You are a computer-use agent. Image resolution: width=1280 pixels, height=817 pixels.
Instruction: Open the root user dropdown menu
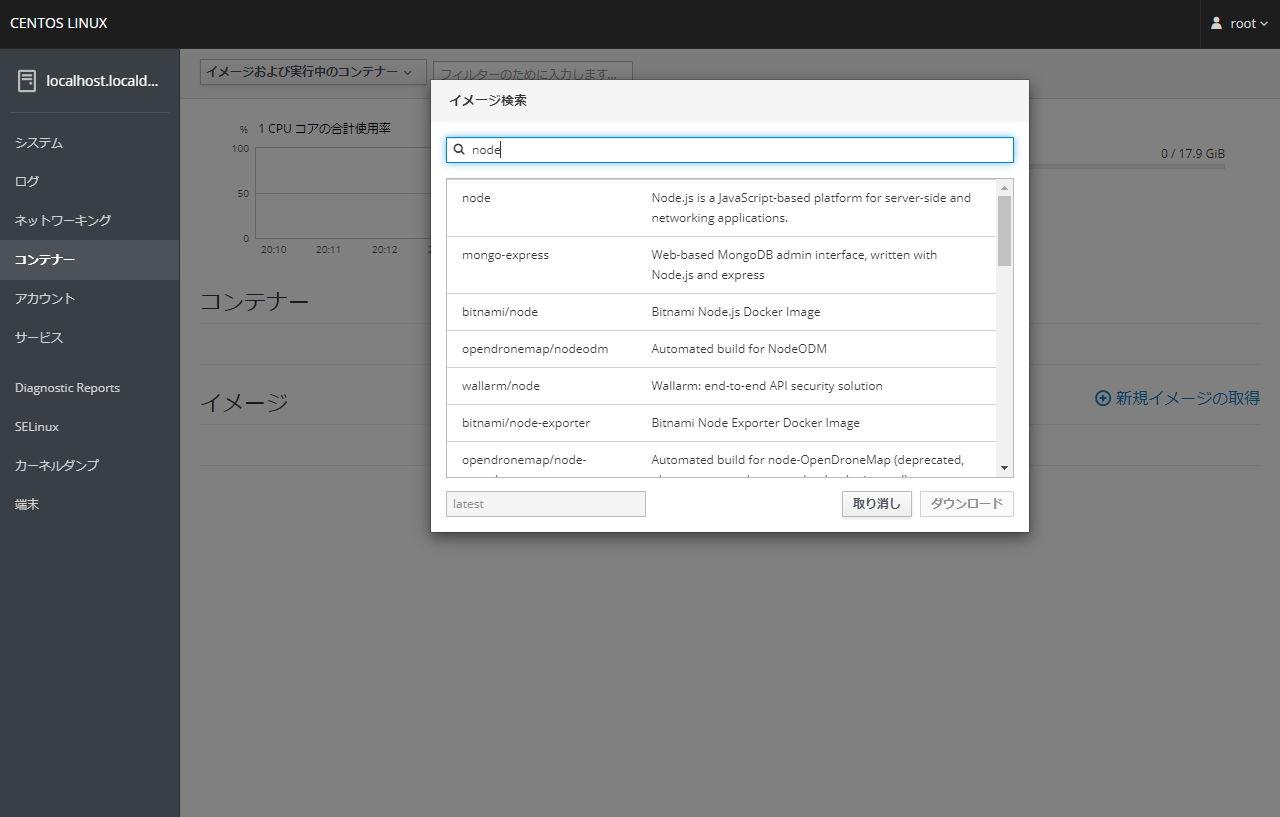click(x=1239, y=23)
